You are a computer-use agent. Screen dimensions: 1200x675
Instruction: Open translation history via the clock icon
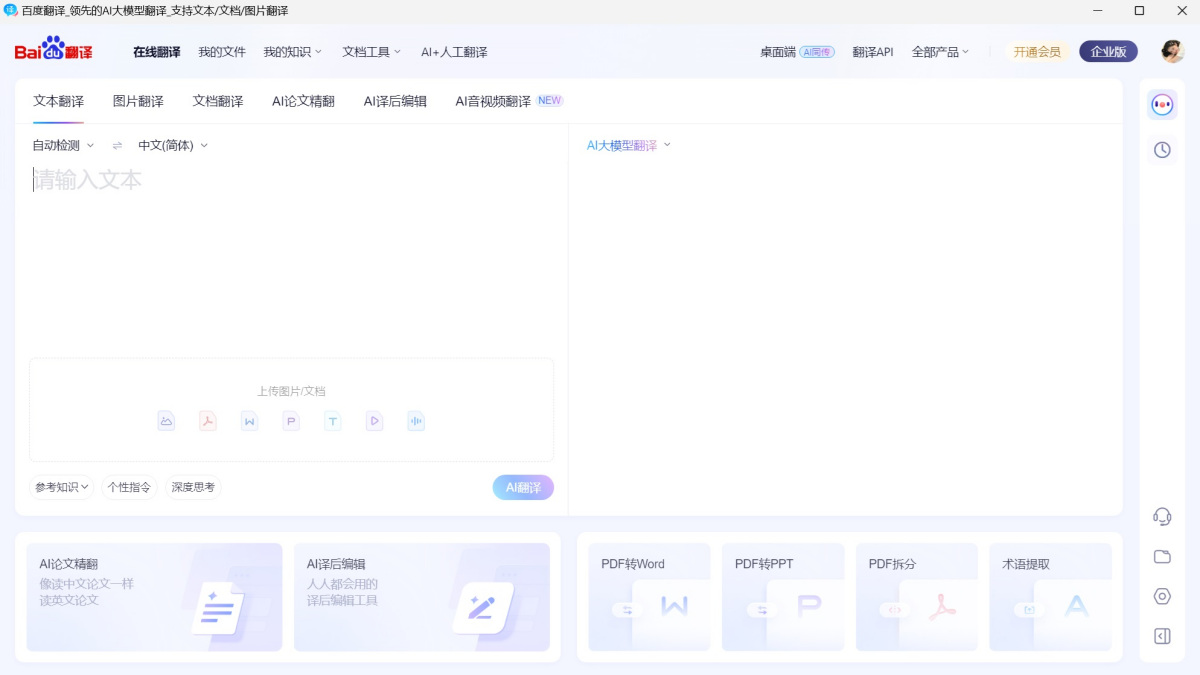(x=1161, y=149)
